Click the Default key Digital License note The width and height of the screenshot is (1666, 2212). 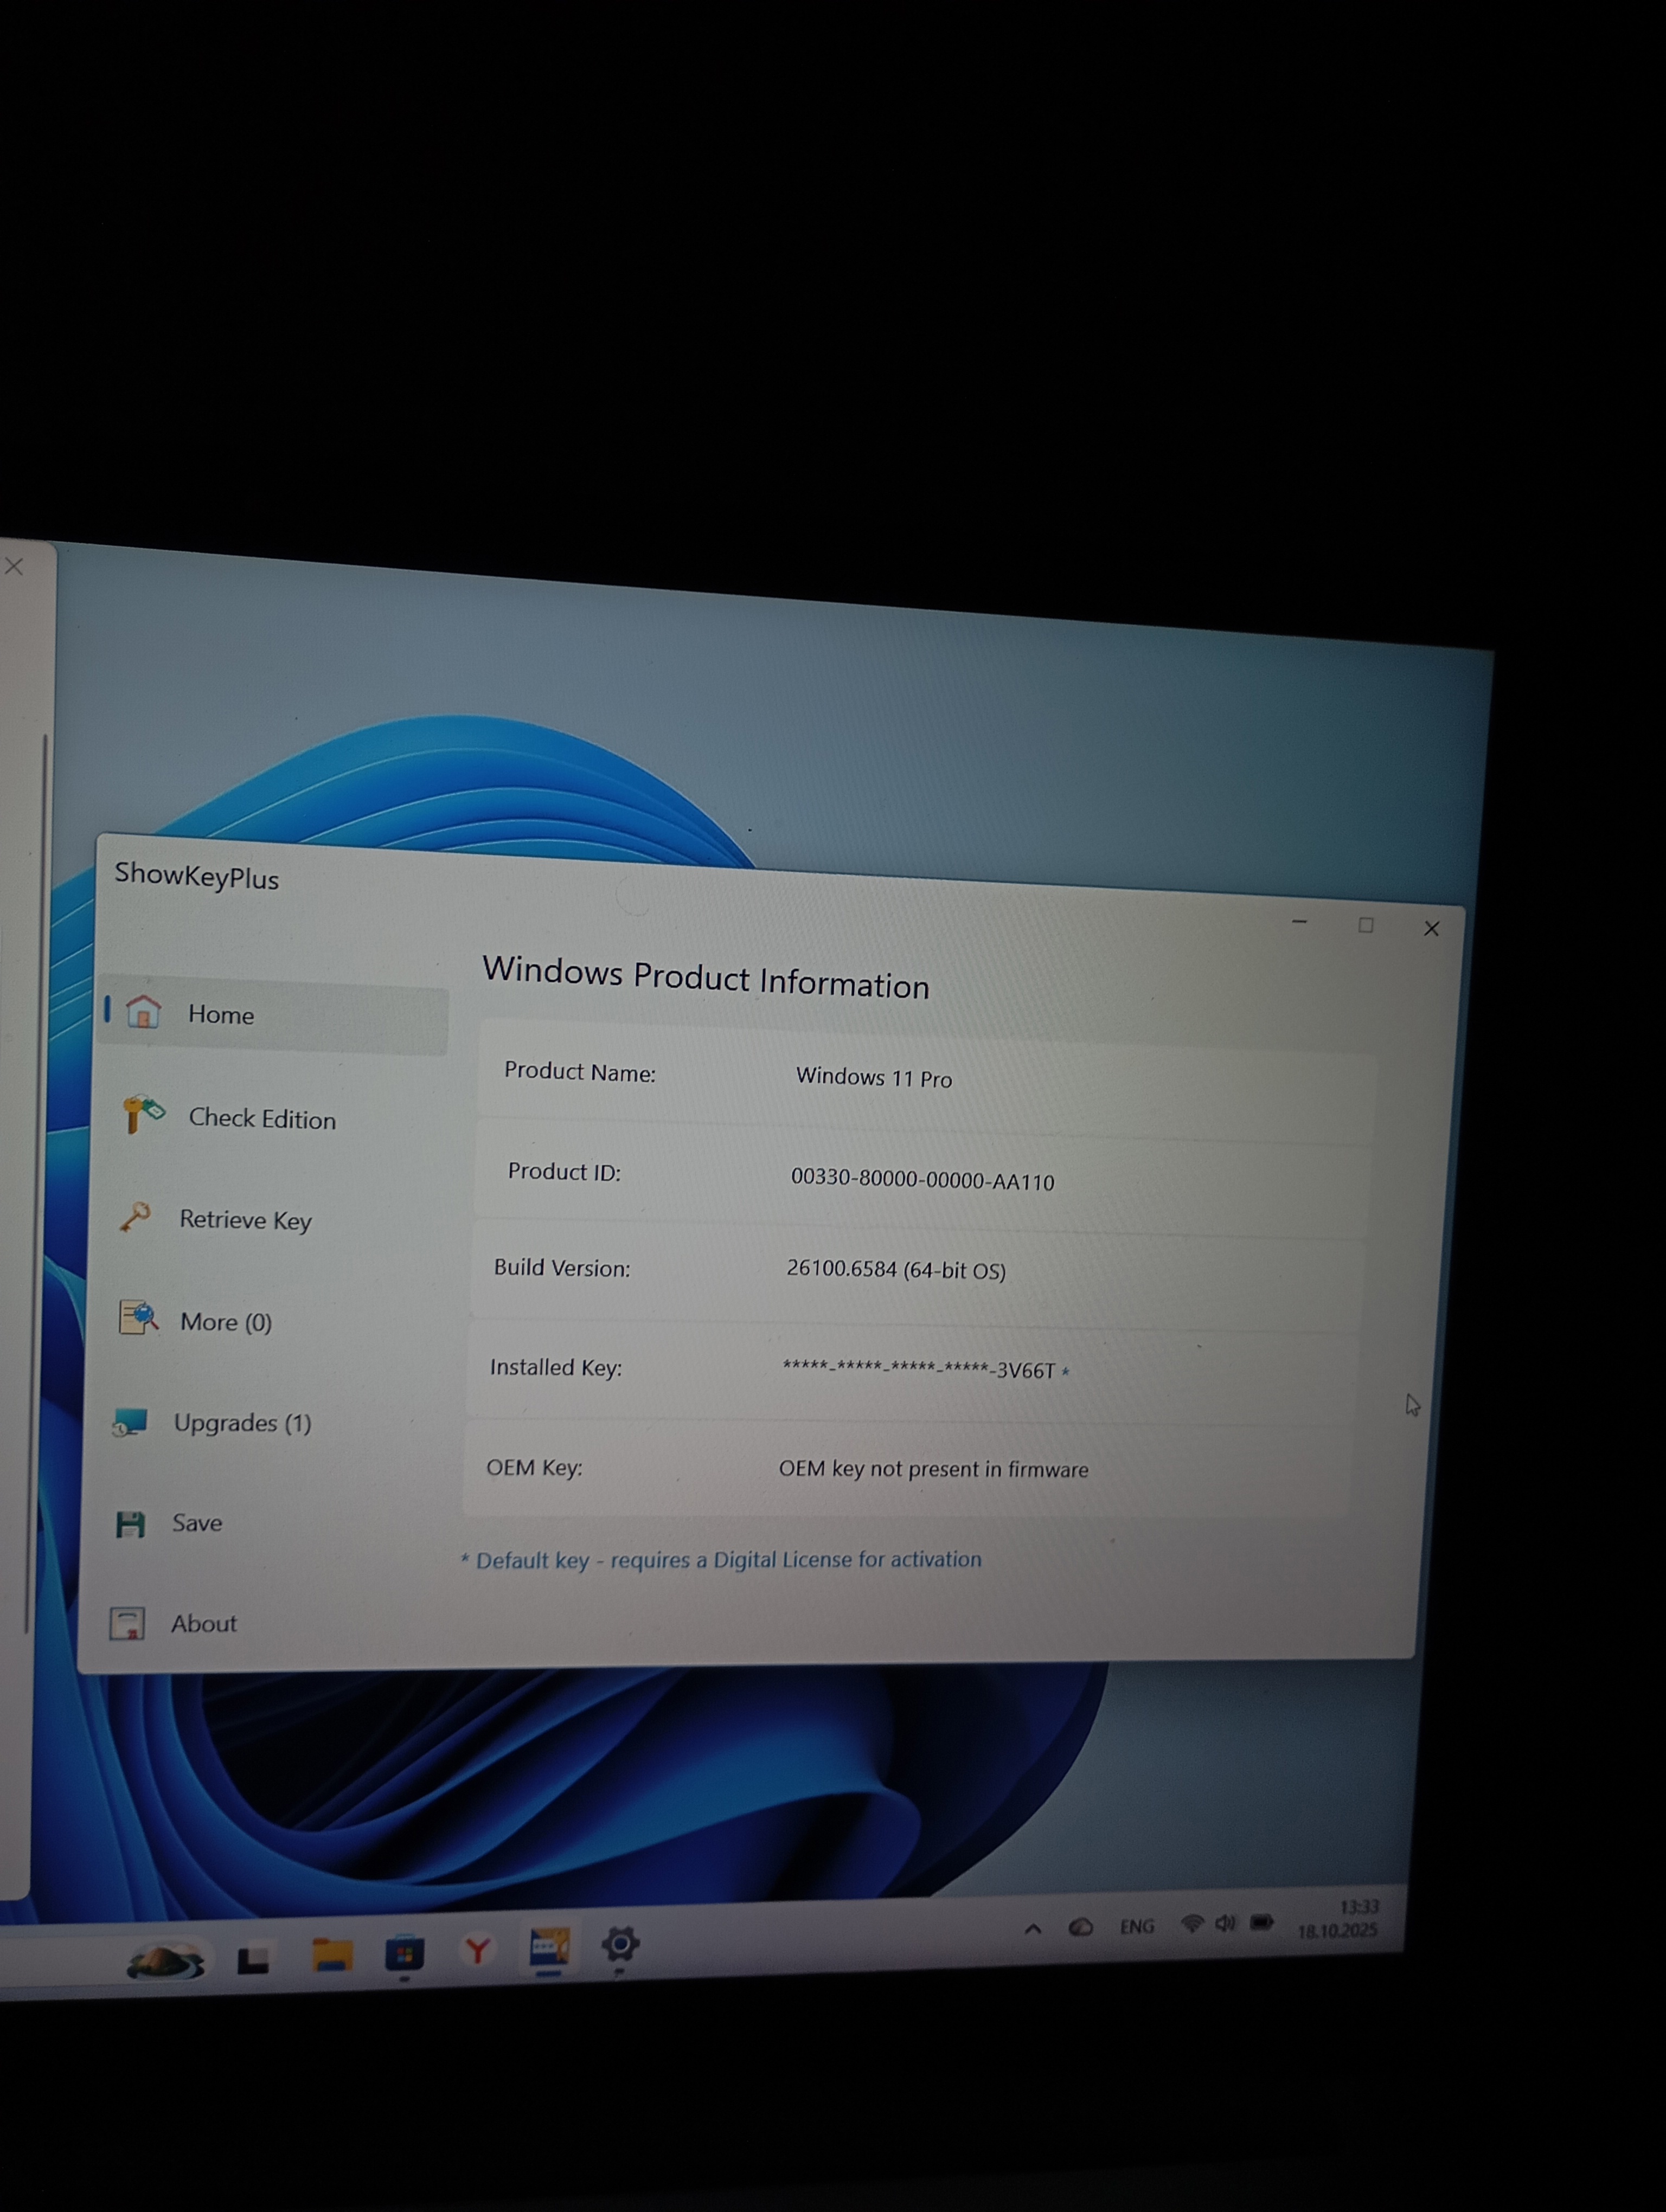tap(721, 1560)
